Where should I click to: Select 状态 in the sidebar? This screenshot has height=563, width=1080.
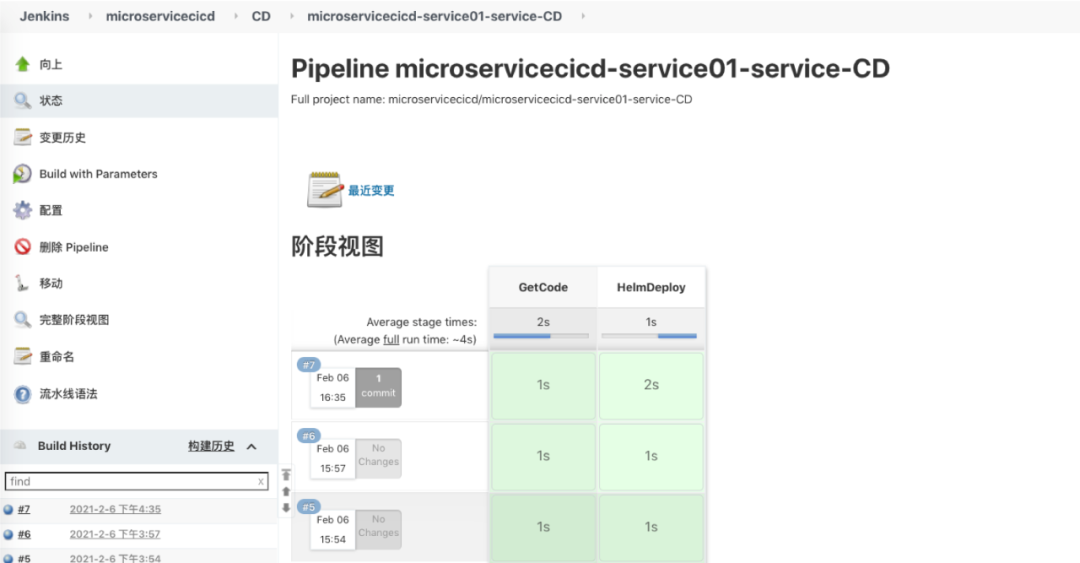[51, 101]
